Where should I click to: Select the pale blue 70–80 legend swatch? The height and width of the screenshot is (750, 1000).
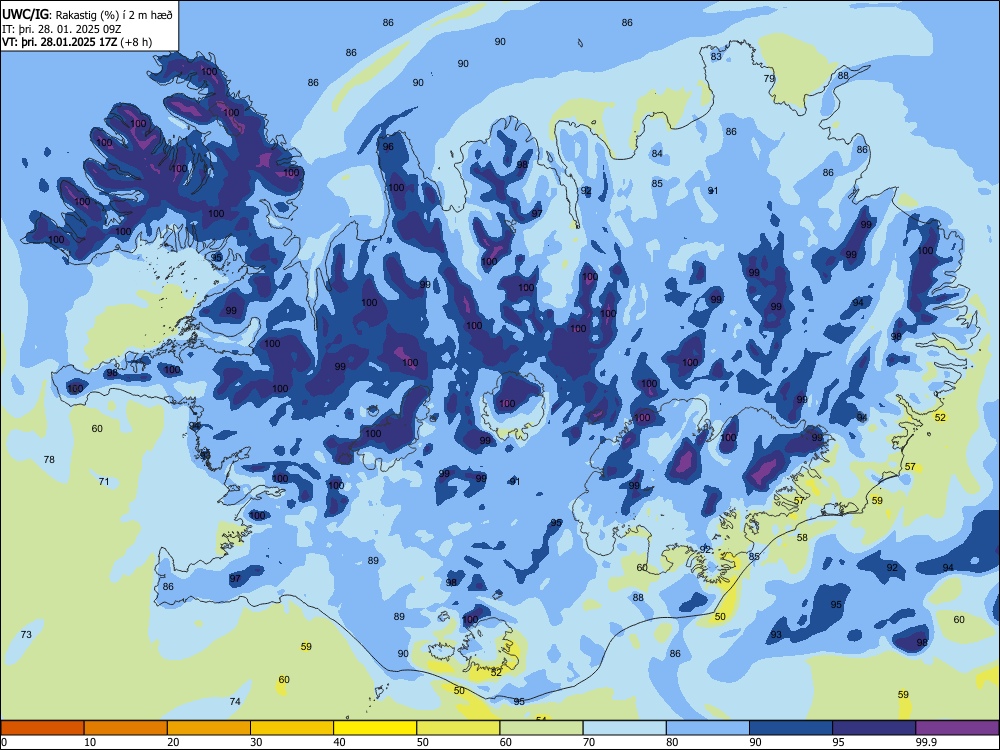coord(624,728)
